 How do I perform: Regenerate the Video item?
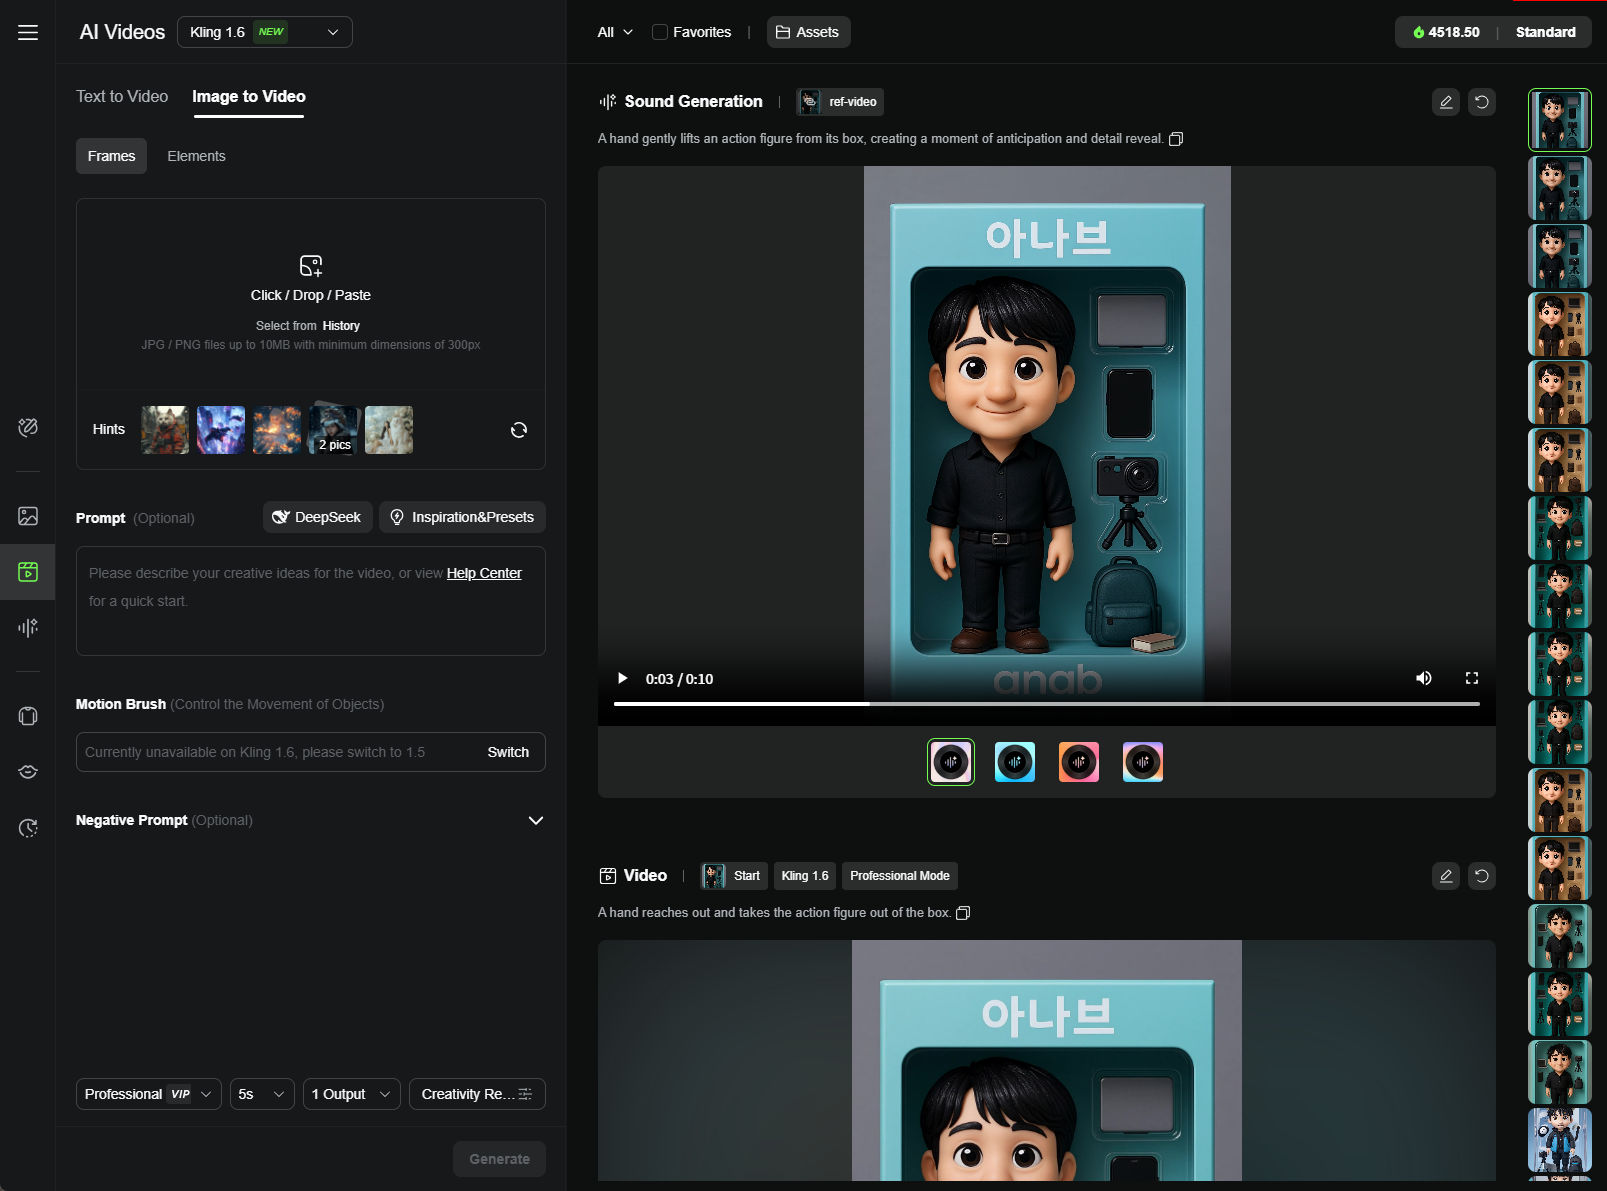click(1482, 876)
